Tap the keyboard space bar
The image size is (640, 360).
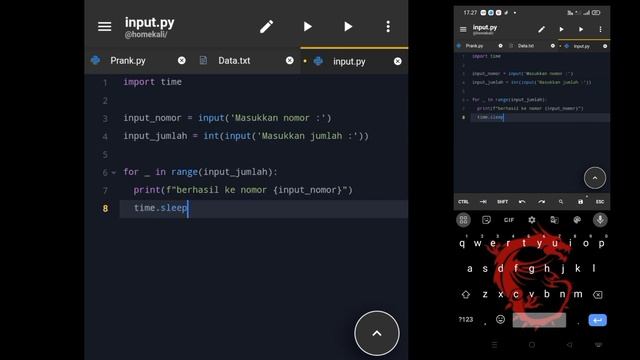539,320
